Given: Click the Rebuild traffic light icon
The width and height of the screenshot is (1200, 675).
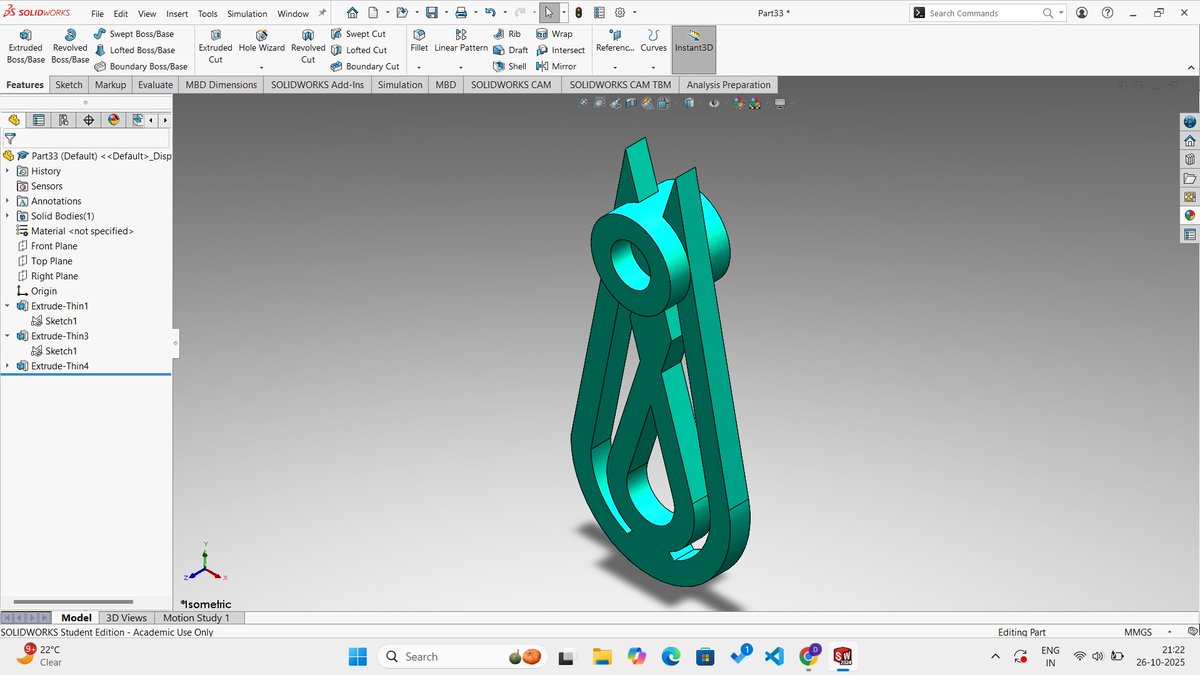Looking at the screenshot, I should point(579,13).
